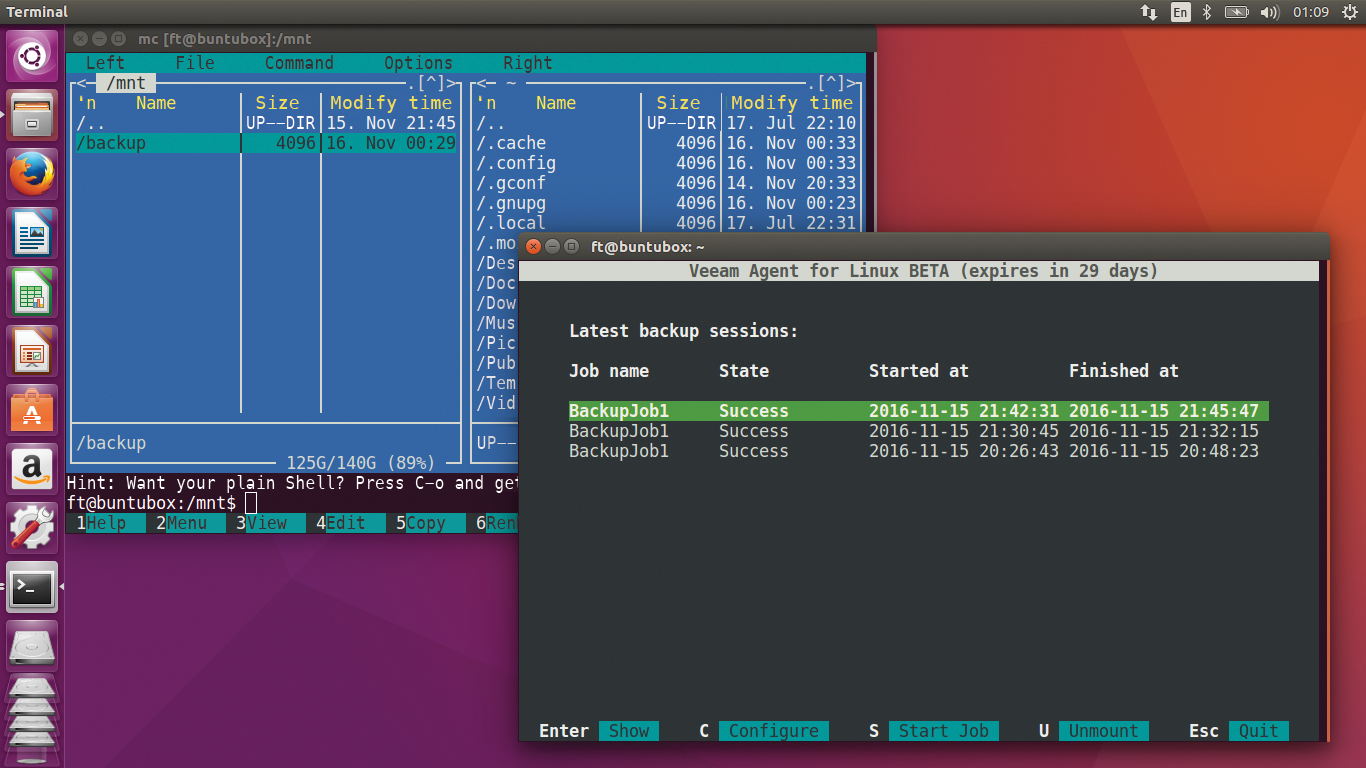Open System Settings from the launcher
The height and width of the screenshot is (768, 1366).
click(x=33, y=528)
